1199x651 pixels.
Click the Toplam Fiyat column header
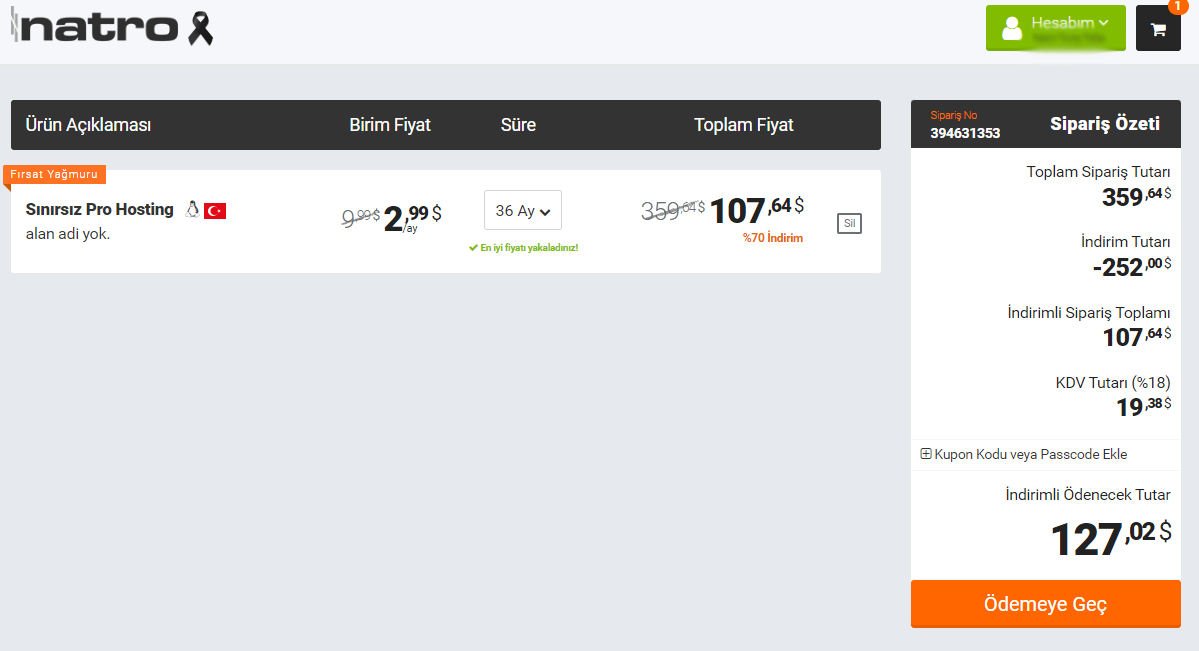[x=743, y=125]
